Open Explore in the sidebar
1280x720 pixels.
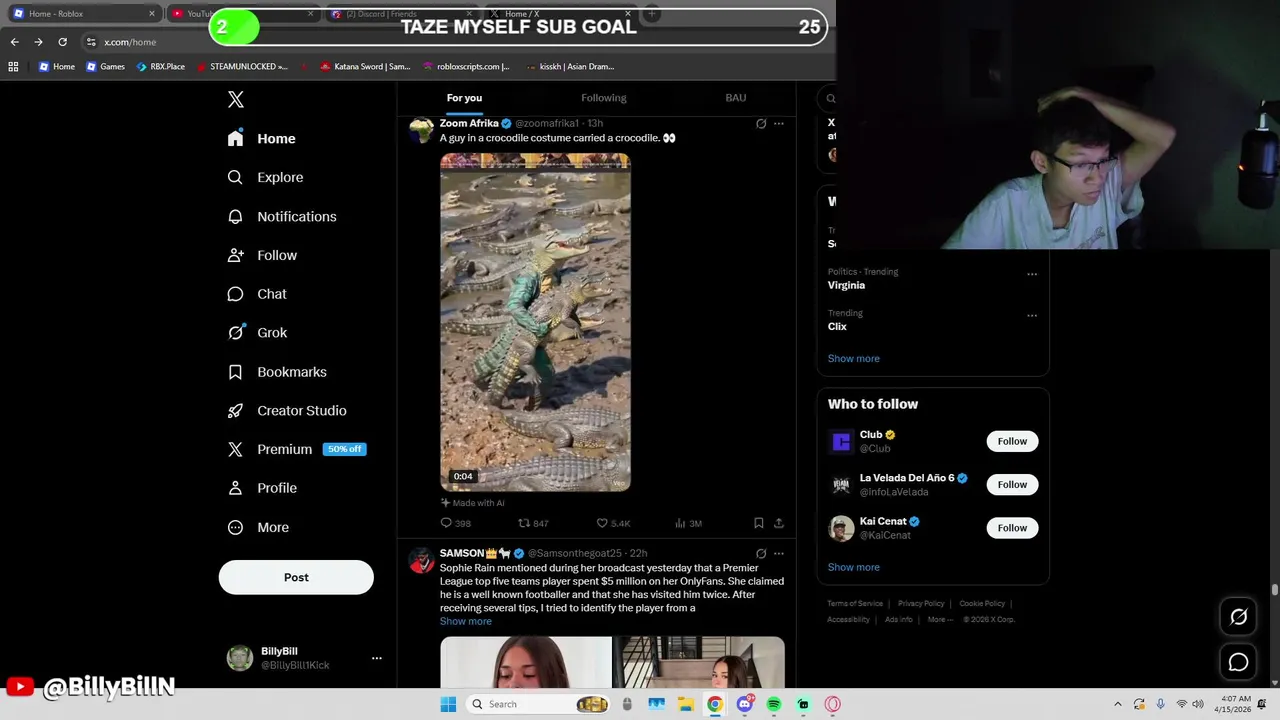[x=265, y=177]
